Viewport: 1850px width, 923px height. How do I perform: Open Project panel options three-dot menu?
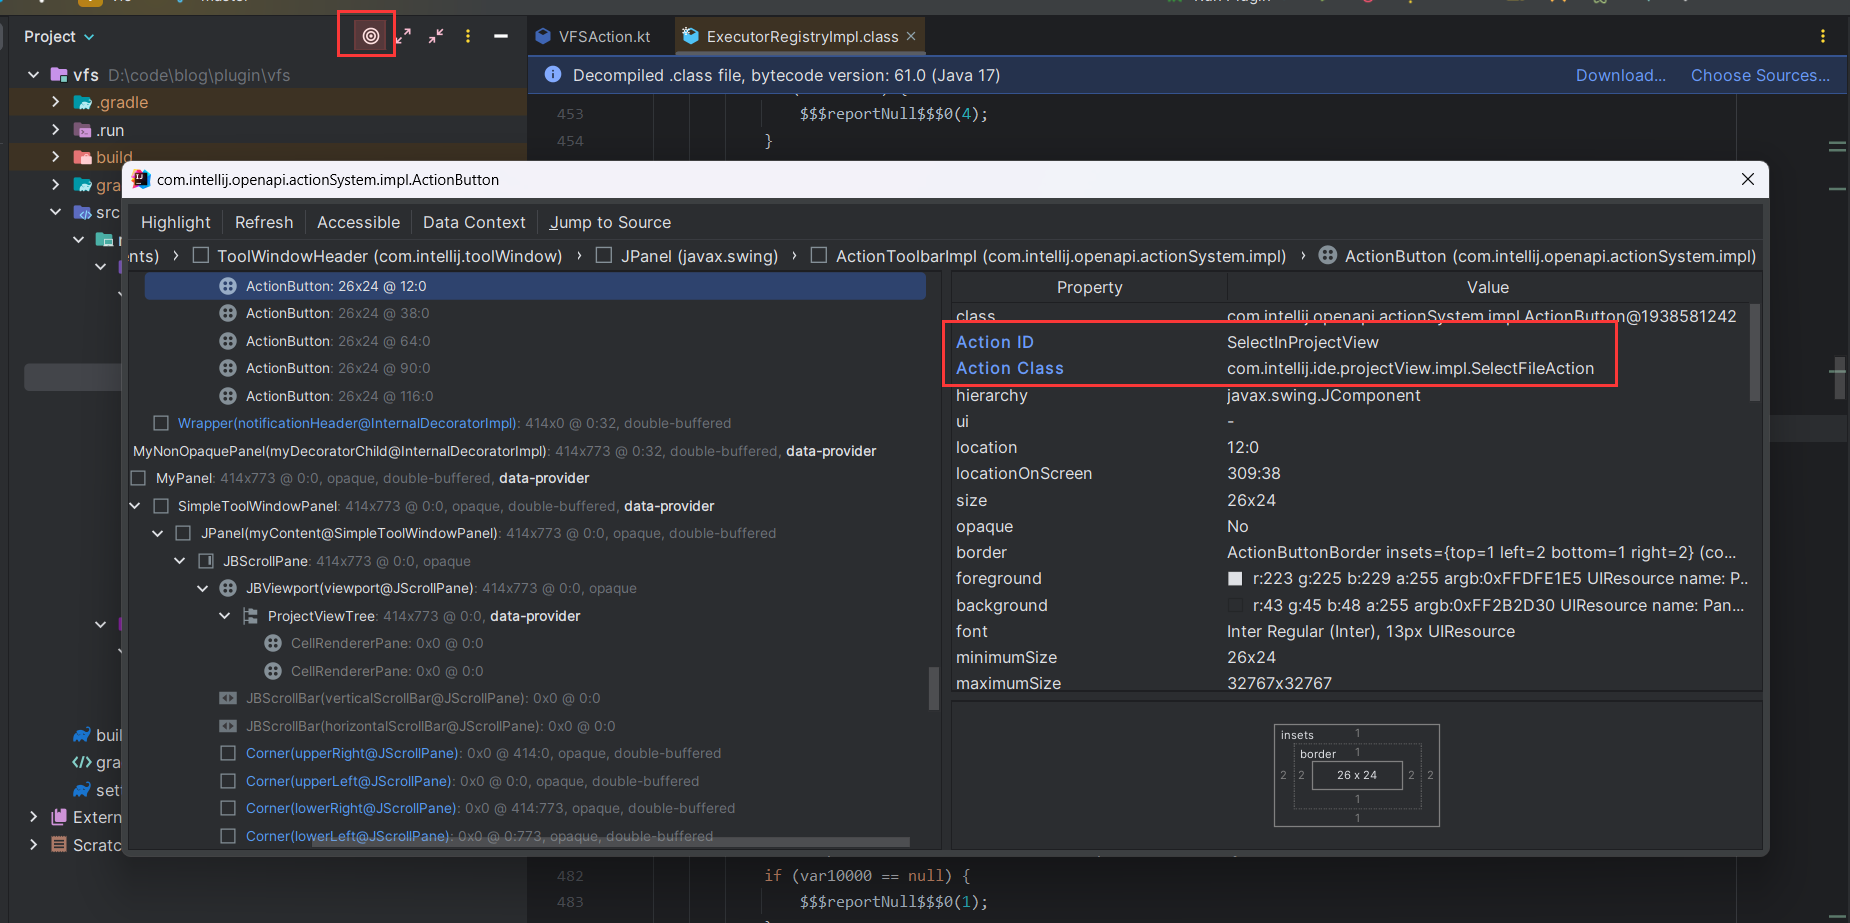tap(468, 36)
